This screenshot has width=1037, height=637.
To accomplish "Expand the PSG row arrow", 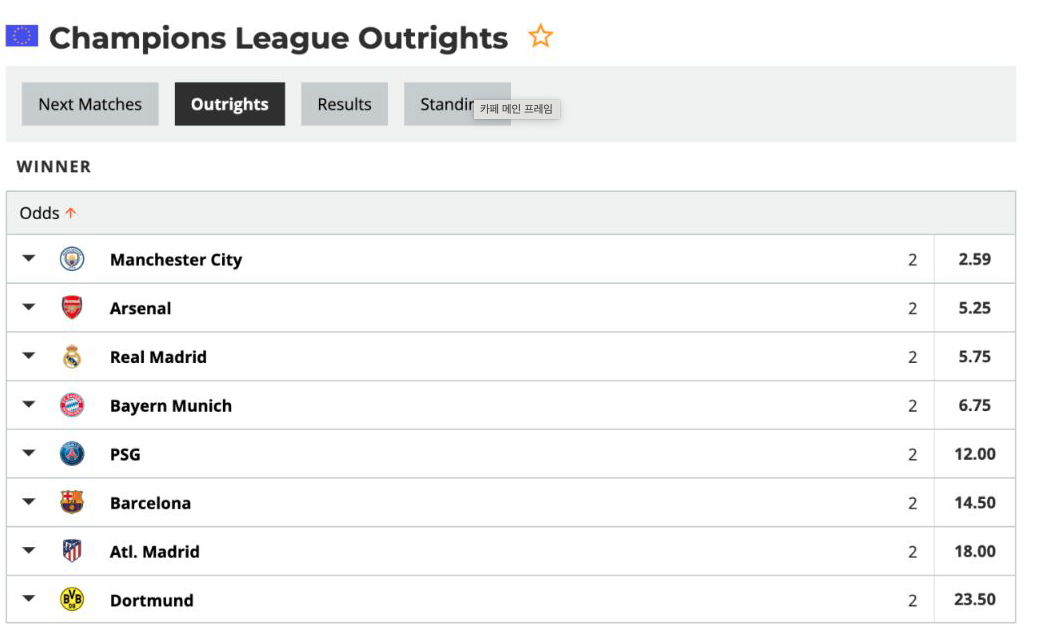I will coord(29,453).
